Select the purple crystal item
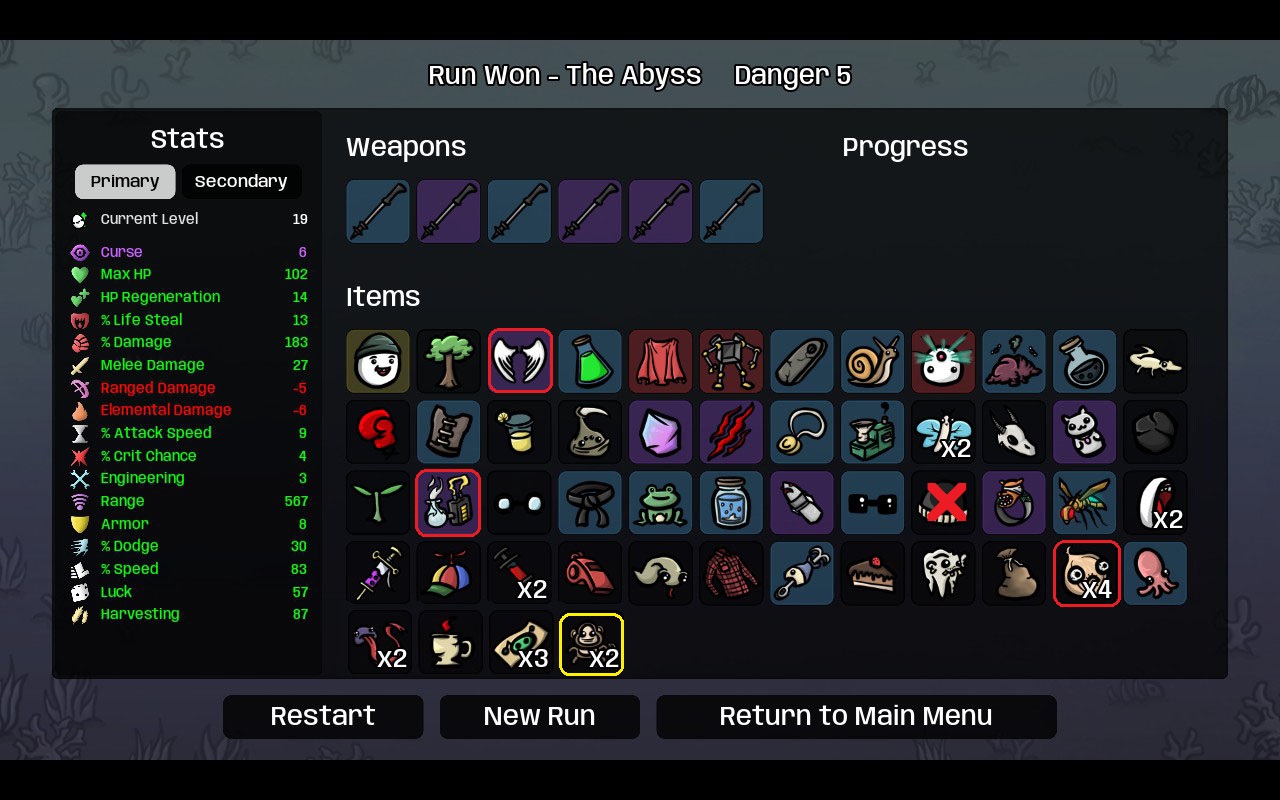This screenshot has width=1280, height=800. click(661, 432)
